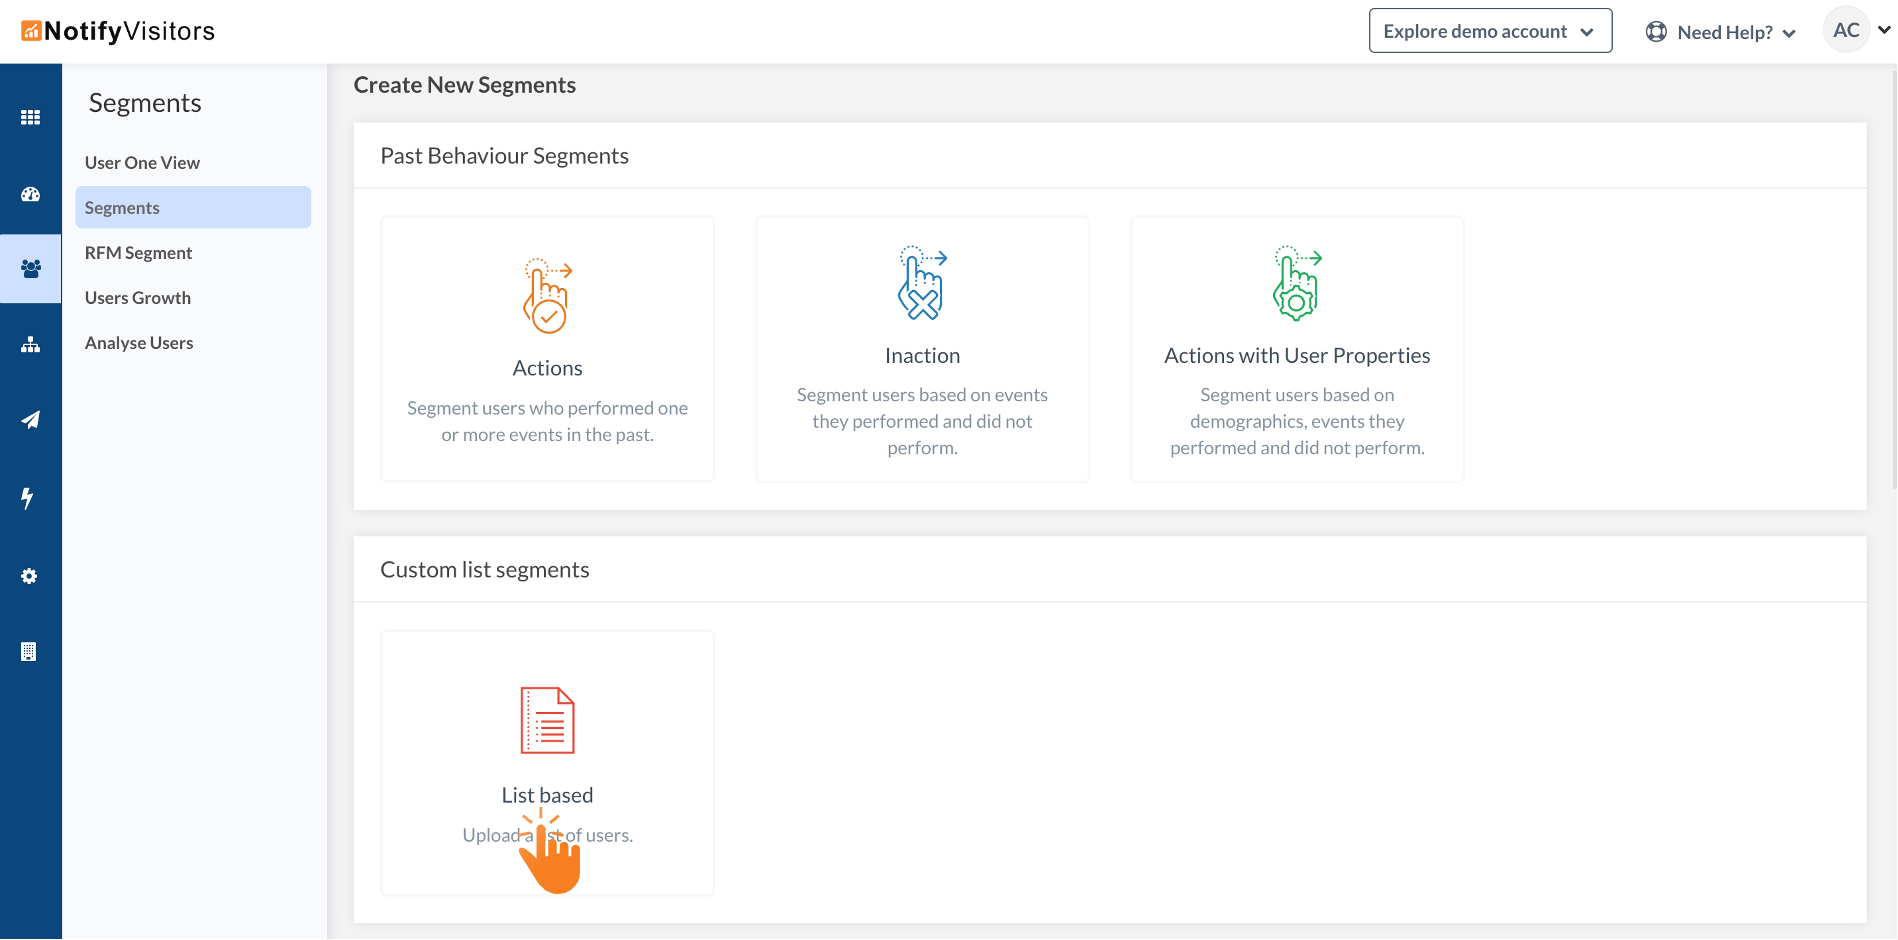Select the users group sidebar icon

coord(30,268)
